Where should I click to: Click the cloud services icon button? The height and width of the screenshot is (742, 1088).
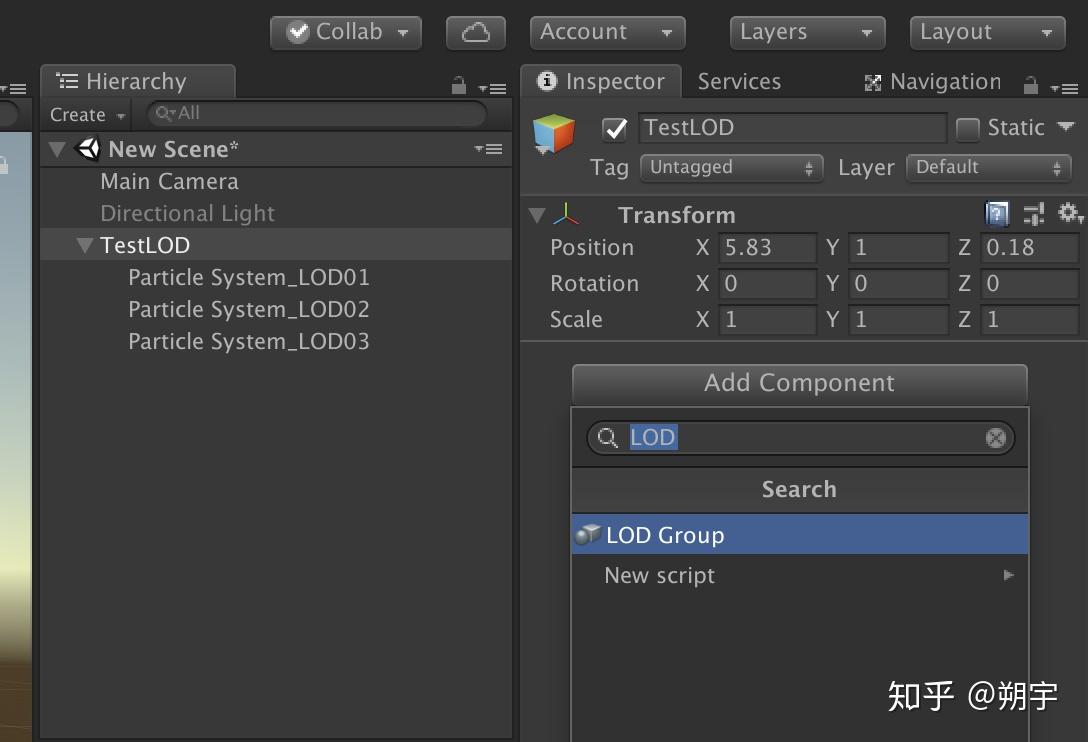pos(475,32)
